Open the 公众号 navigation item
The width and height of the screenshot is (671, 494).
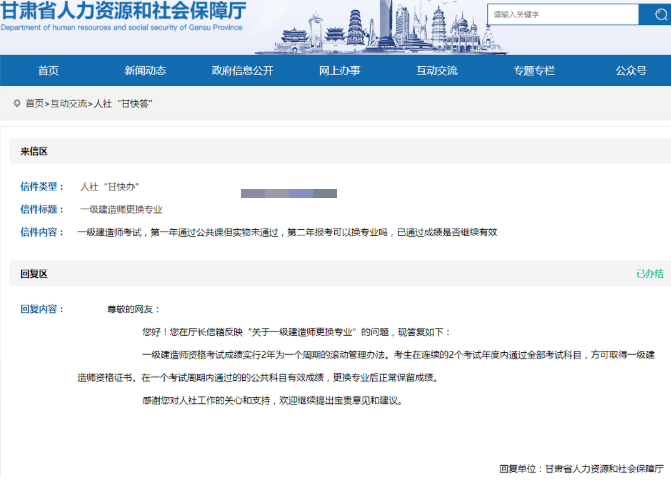coord(631,71)
